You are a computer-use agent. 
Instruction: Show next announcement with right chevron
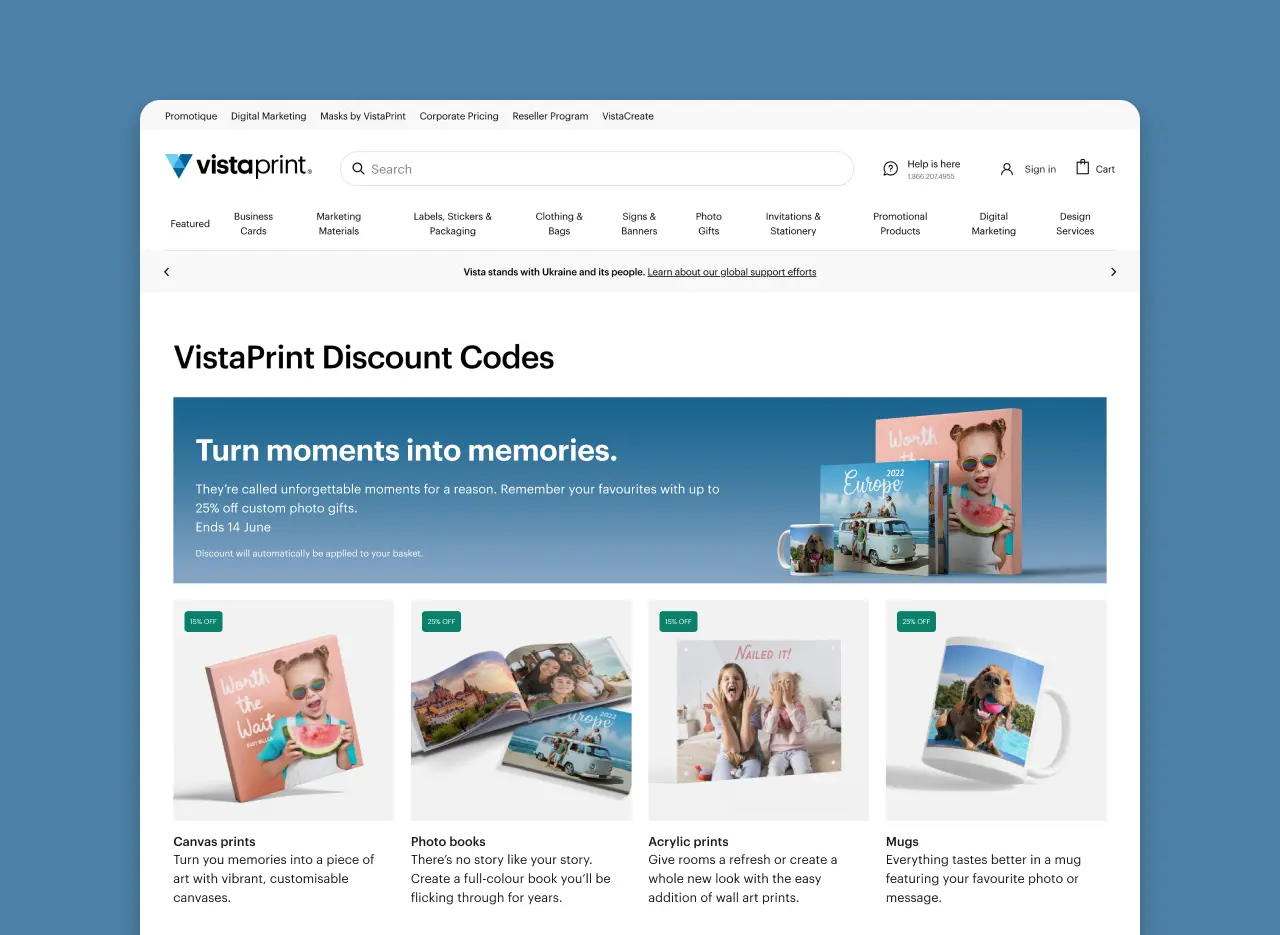pyautogui.click(x=1113, y=272)
